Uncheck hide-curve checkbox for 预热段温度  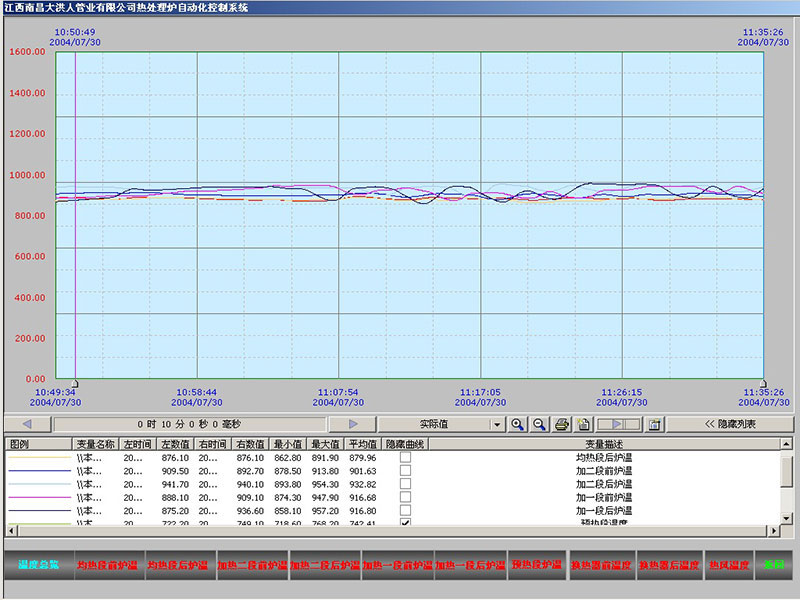pos(405,522)
